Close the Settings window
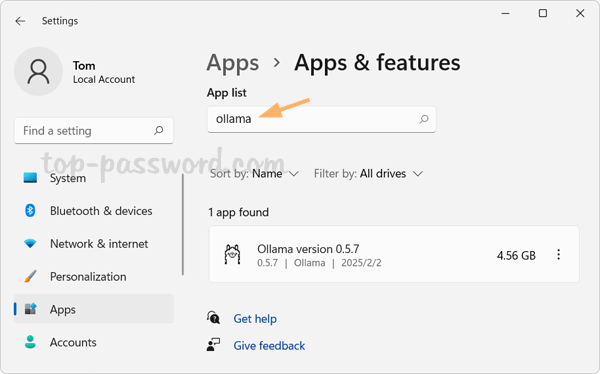This screenshot has width=600, height=374. pyautogui.click(x=580, y=13)
